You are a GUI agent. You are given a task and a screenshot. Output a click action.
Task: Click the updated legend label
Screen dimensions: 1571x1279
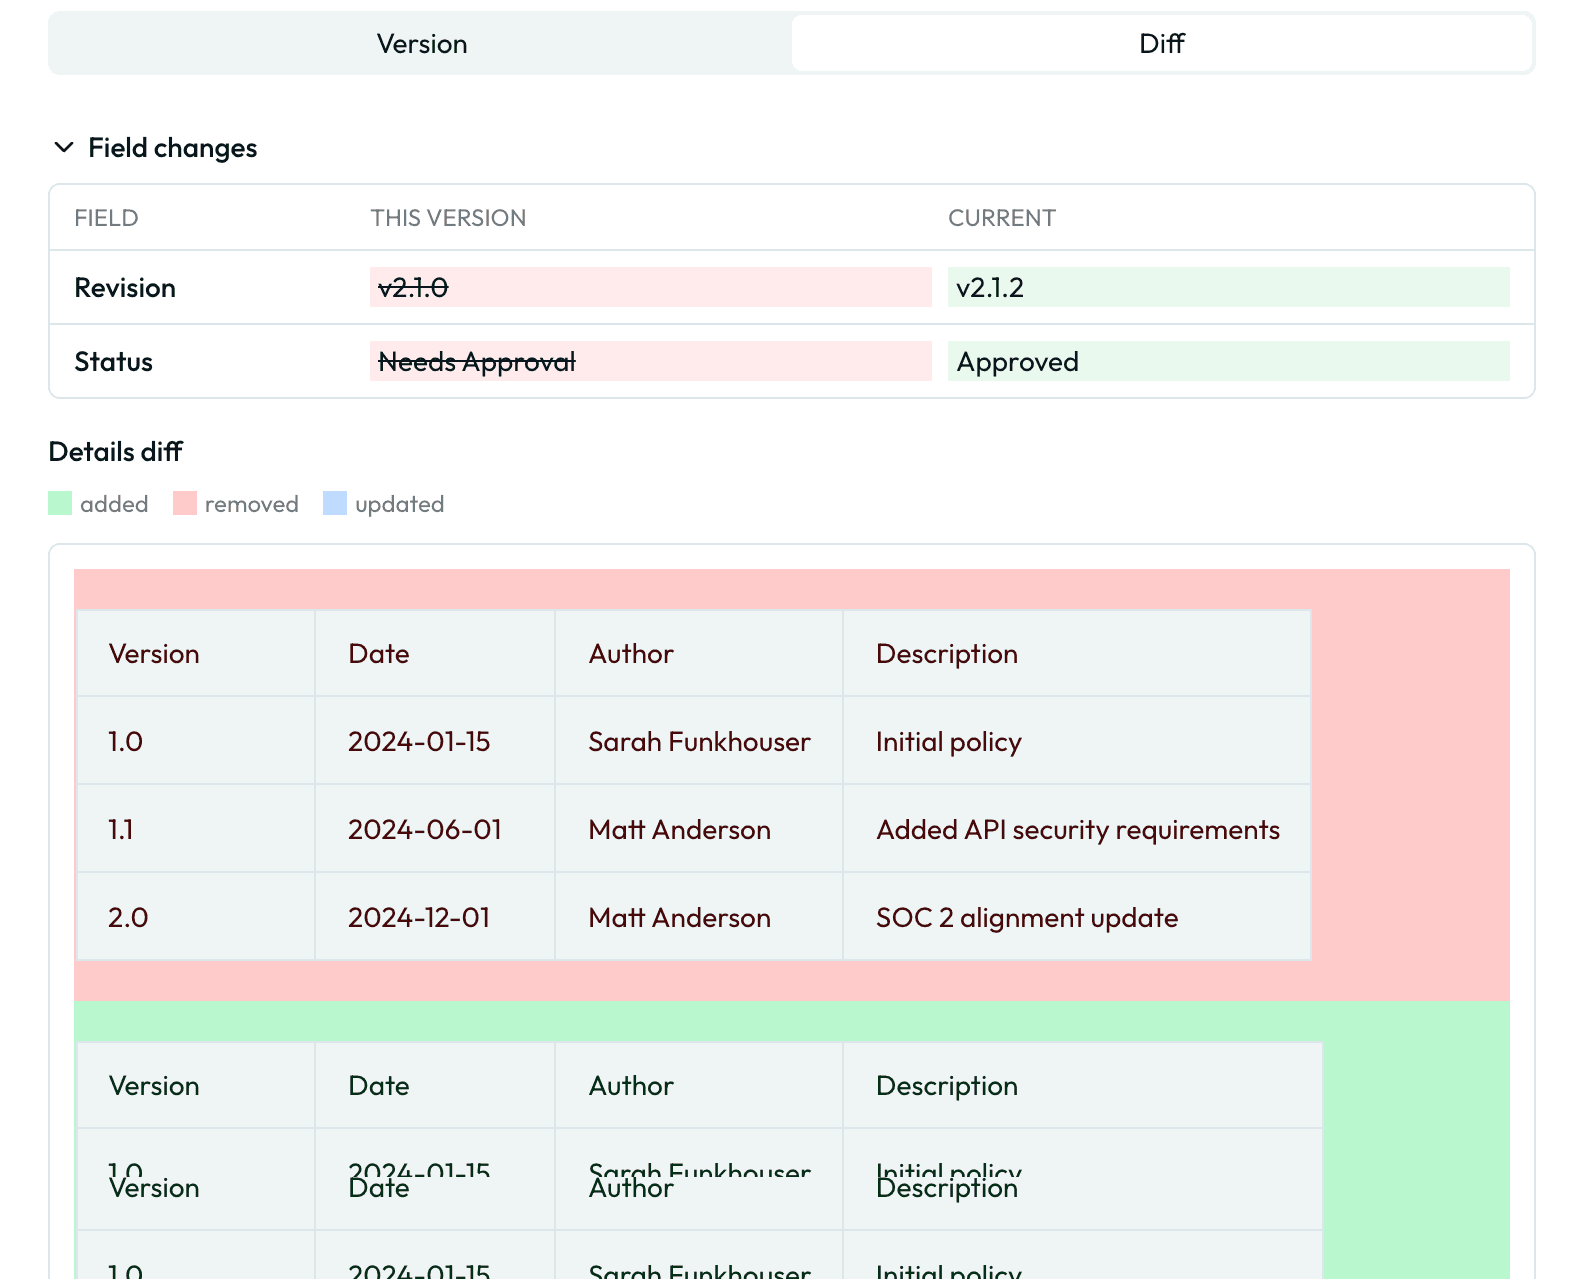(x=400, y=504)
